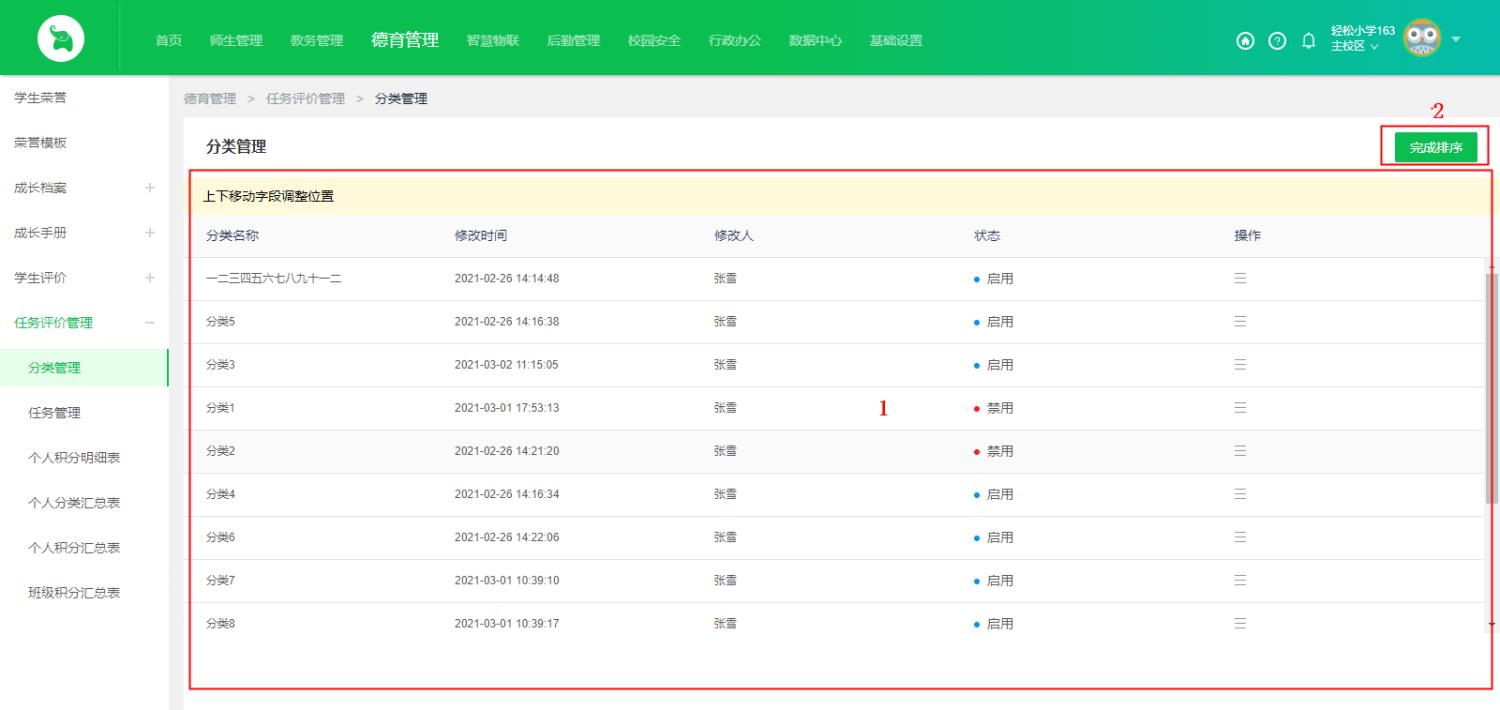Viewport: 1500px width, 710px height.
Task: Click the drag handle icon for 分类4
Action: coord(1240,493)
